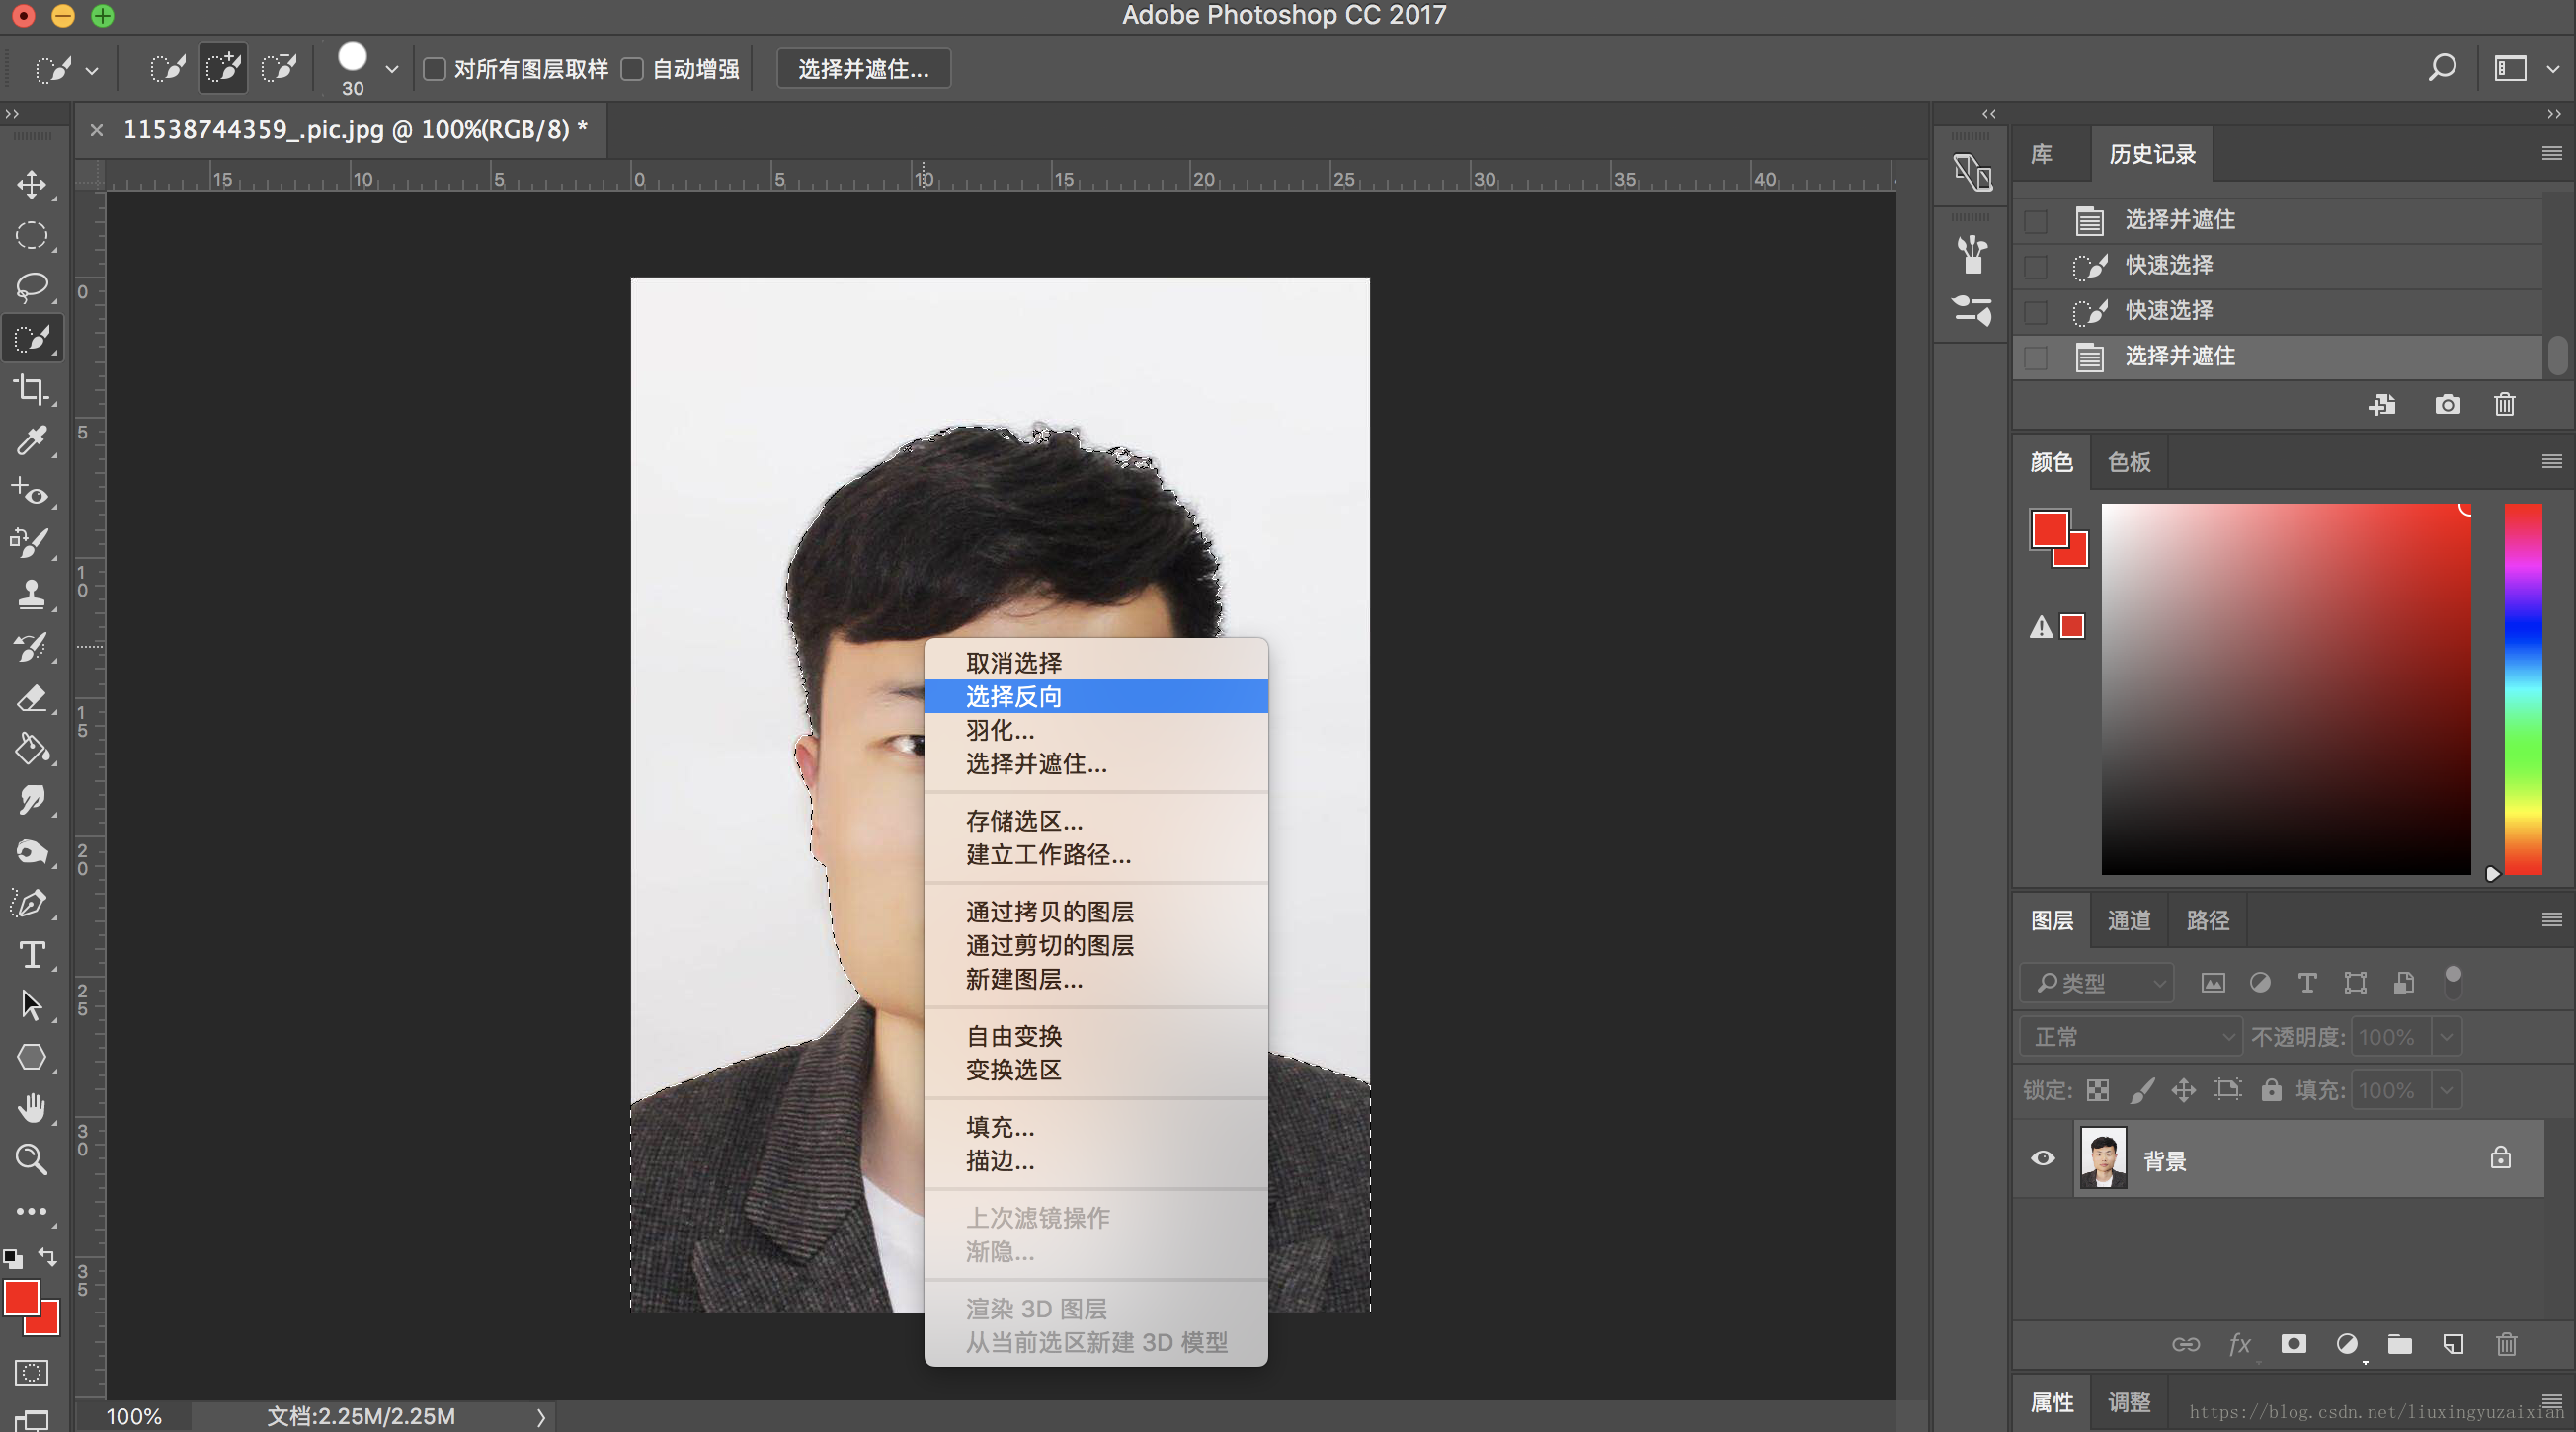Enable Auto-Enhance checkbox (自动增强)
Image resolution: width=2576 pixels, height=1432 pixels.
[632, 69]
